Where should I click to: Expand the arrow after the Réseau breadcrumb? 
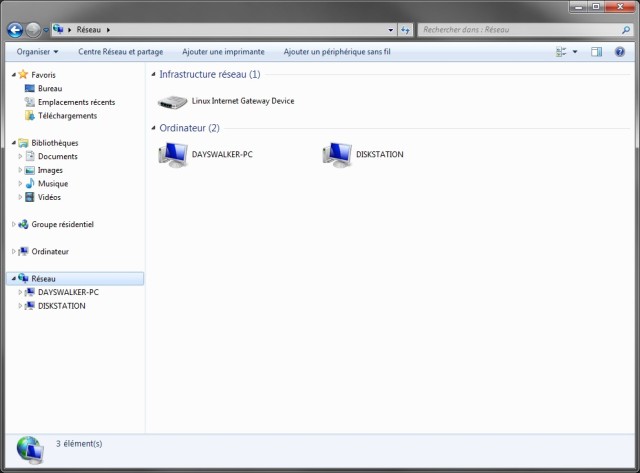pos(108,30)
